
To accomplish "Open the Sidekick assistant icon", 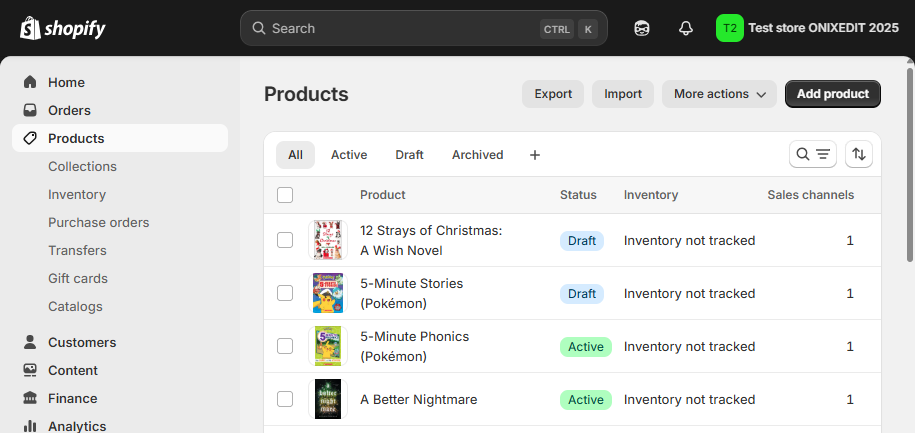I will (642, 28).
